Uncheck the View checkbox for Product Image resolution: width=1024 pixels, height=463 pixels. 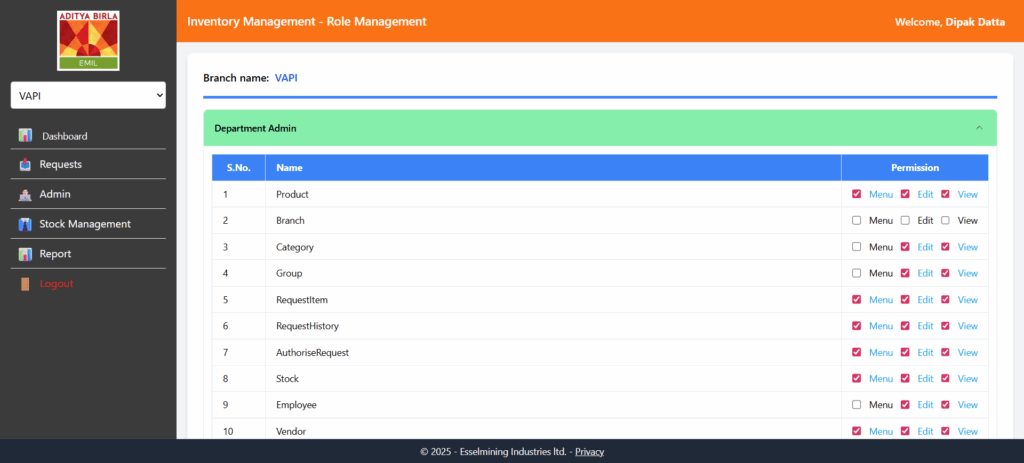click(945, 194)
